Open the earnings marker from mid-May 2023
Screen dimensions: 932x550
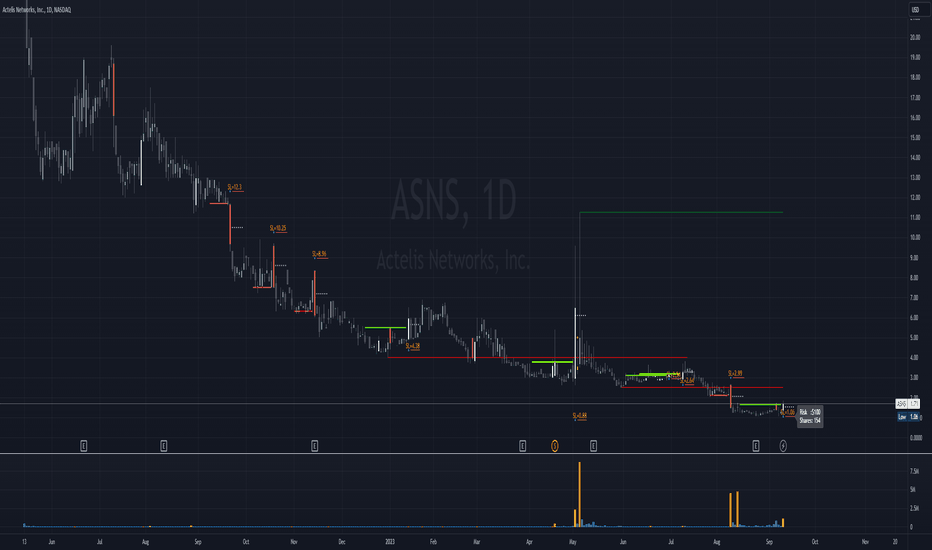pyautogui.click(x=593, y=445)
